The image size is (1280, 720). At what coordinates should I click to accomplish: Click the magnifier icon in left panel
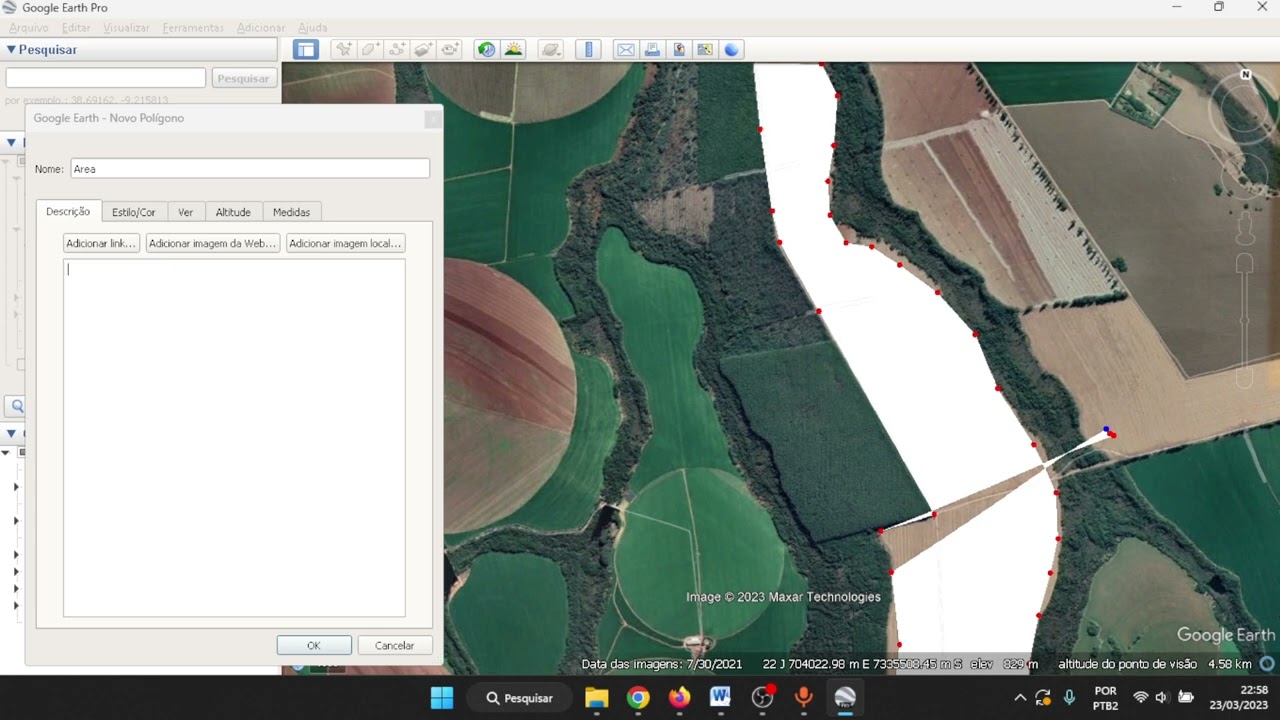click(x=16, y=406)
